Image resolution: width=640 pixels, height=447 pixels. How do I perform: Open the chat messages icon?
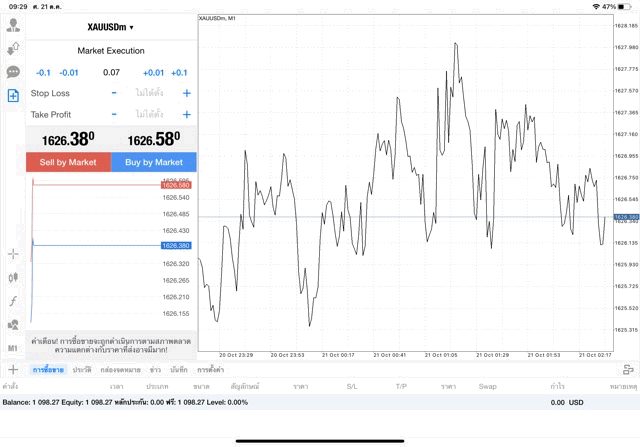(x=13, y=72)
